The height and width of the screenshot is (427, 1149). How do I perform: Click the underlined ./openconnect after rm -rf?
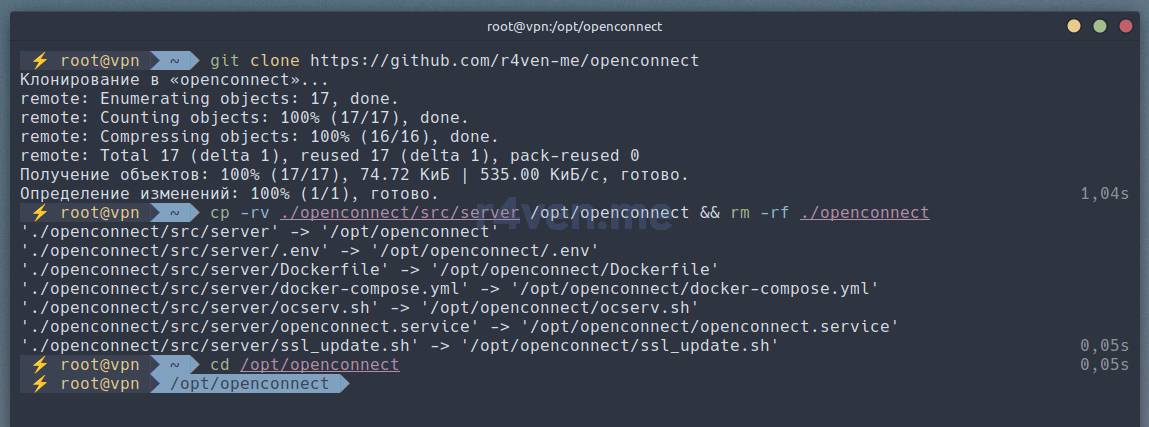864,213
